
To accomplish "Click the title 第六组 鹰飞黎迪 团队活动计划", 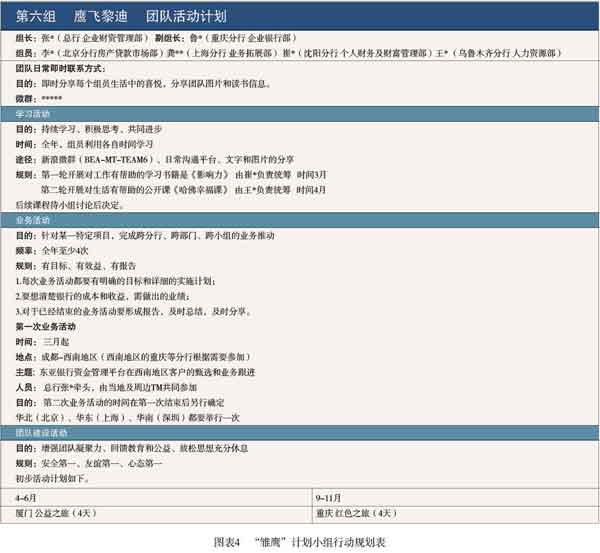I will (x=125, y=17).
